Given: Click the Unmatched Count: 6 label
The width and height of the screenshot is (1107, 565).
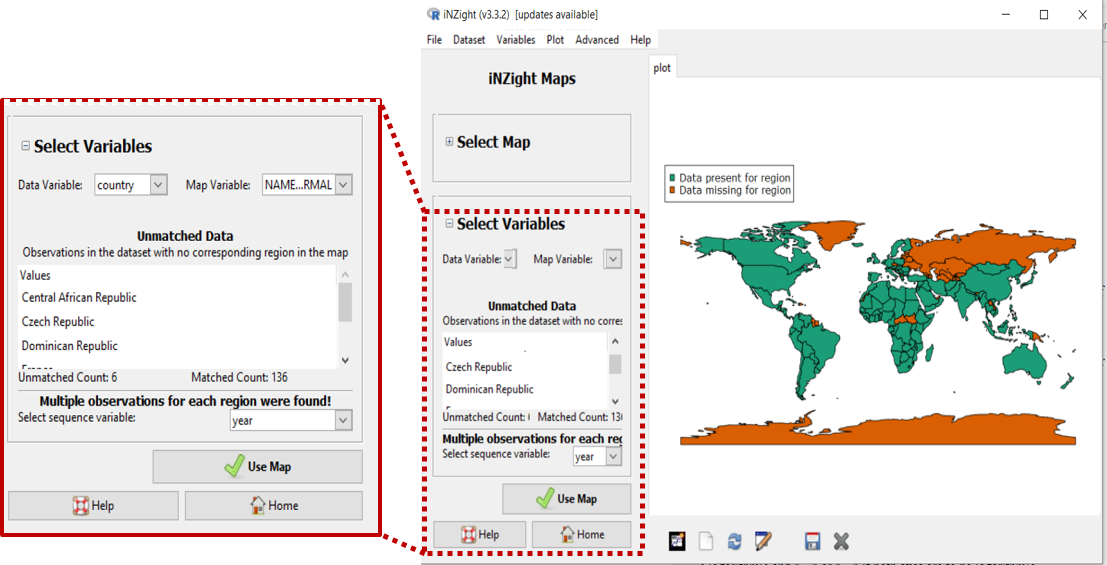Looking at the screenshot, I should tap(68, 377).
